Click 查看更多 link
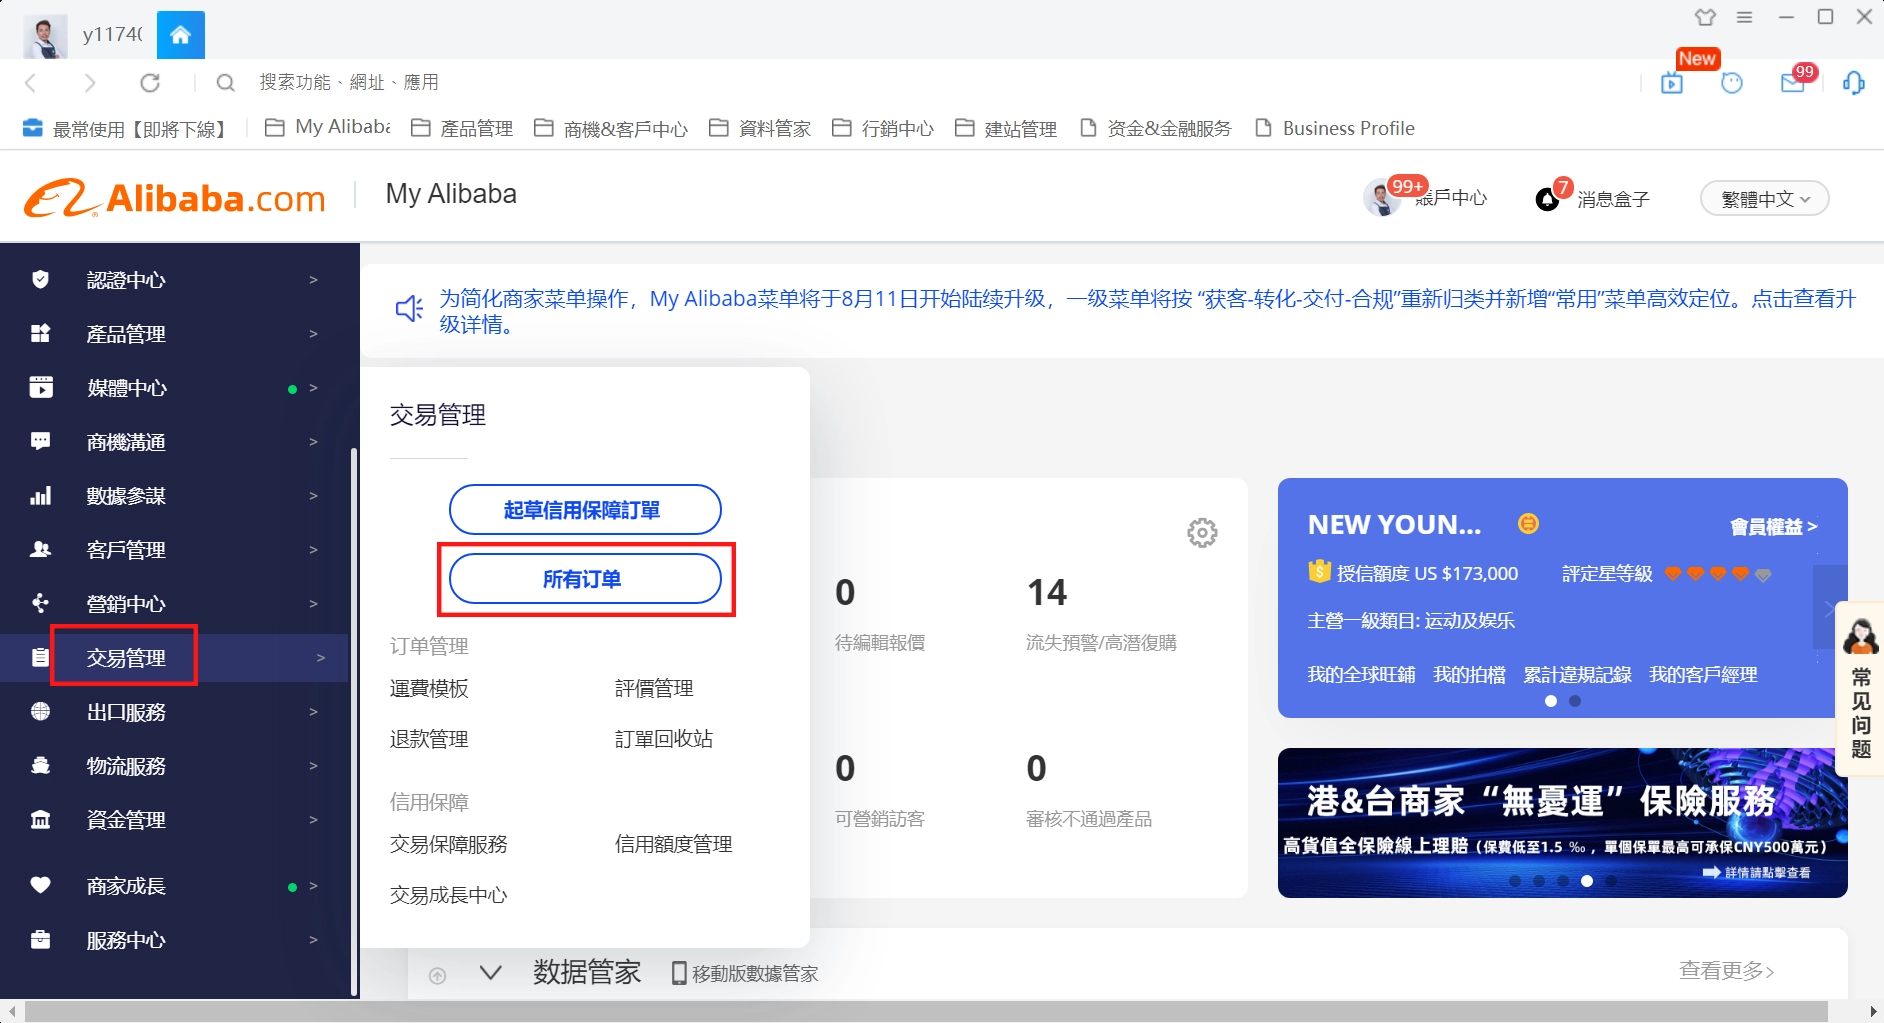Image resolution: width=1884 pixels, height=1023 pixels. coord(1727,970)
